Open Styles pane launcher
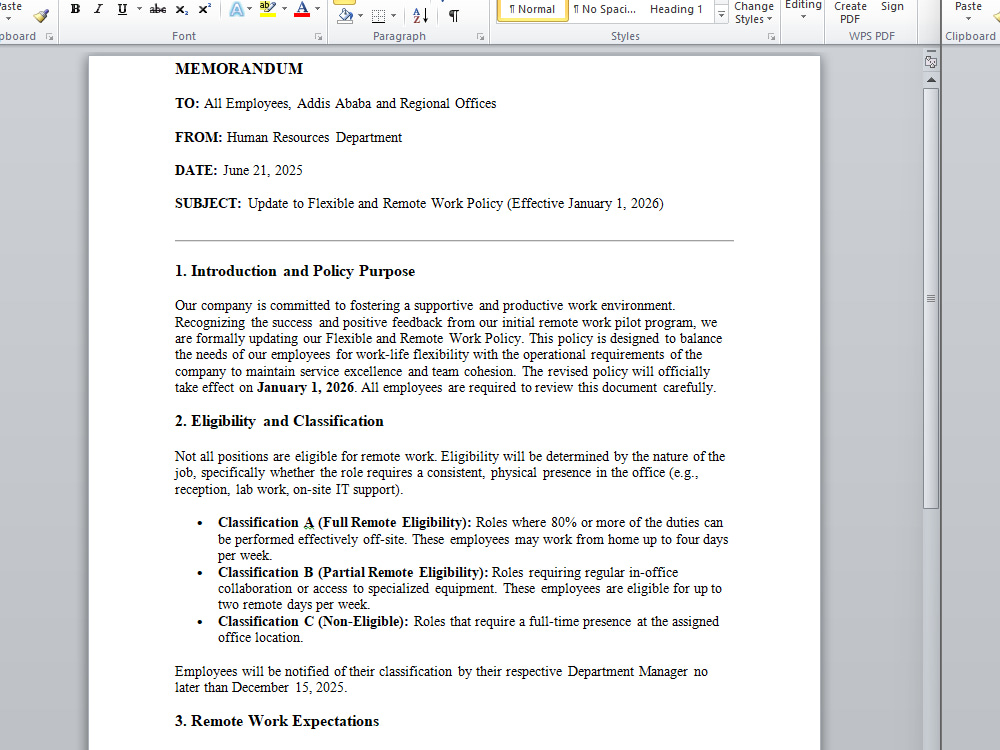 pyautogui.click(x=772, y=37)
